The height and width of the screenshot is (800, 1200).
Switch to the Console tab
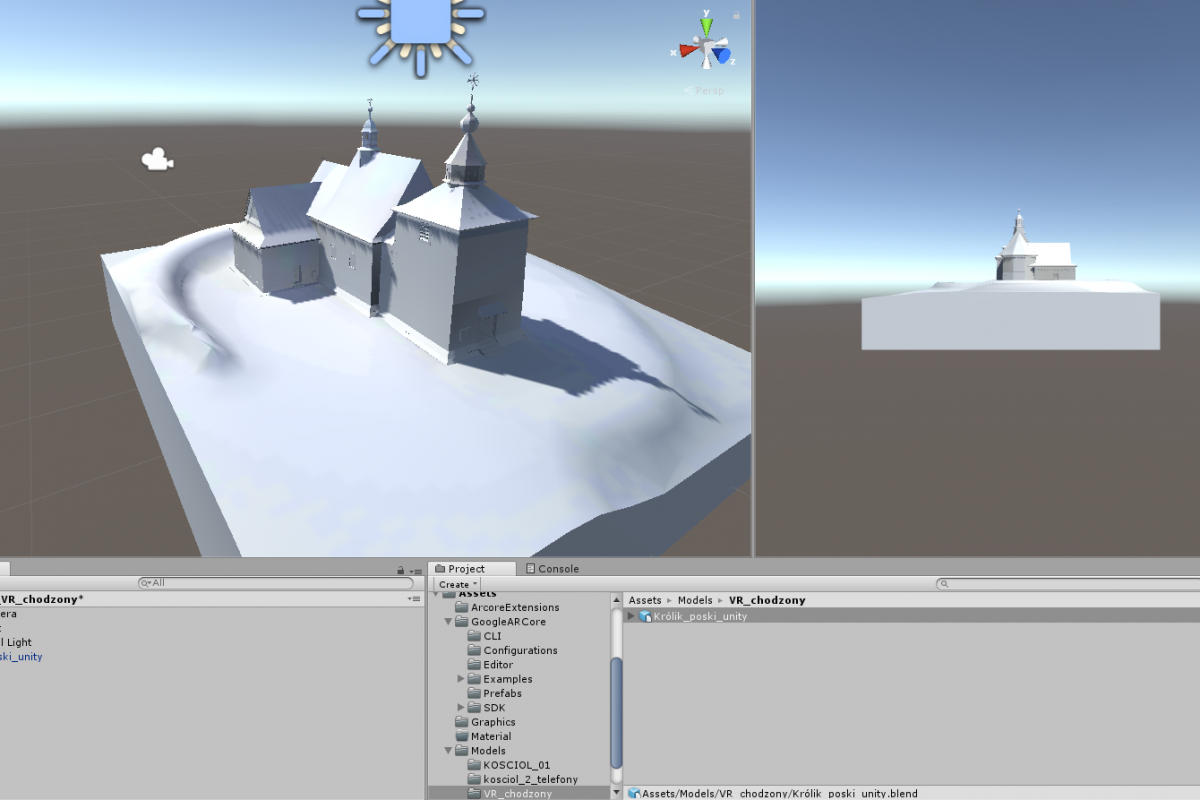pos(551,569)
